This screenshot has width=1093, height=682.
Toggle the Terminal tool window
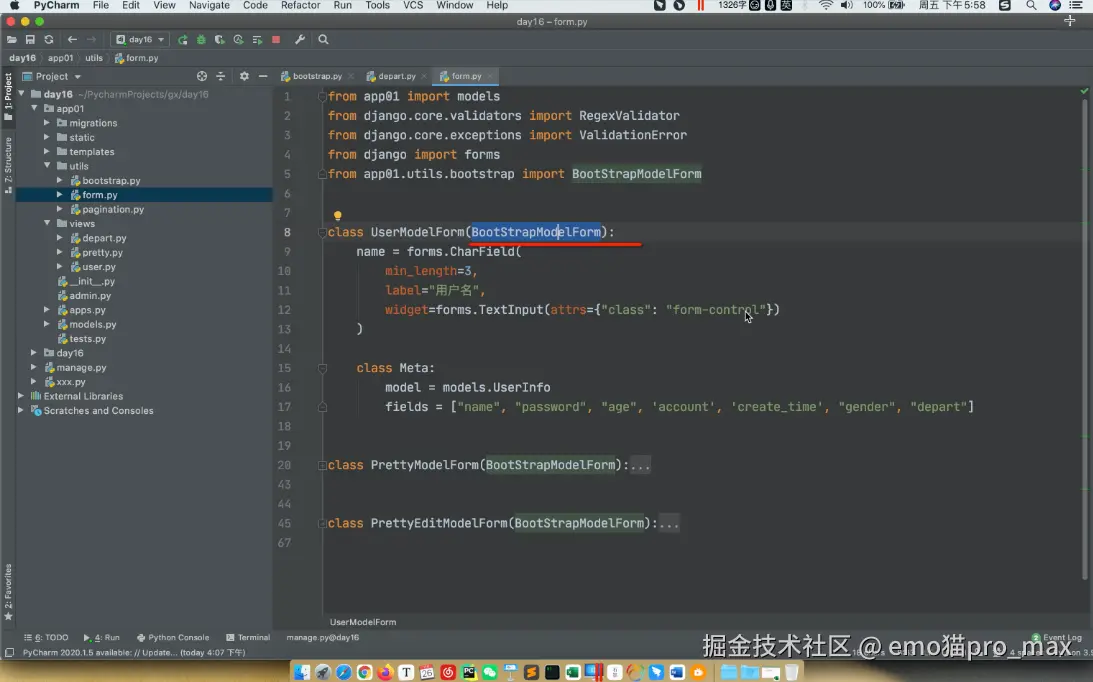tap(248, 637)
